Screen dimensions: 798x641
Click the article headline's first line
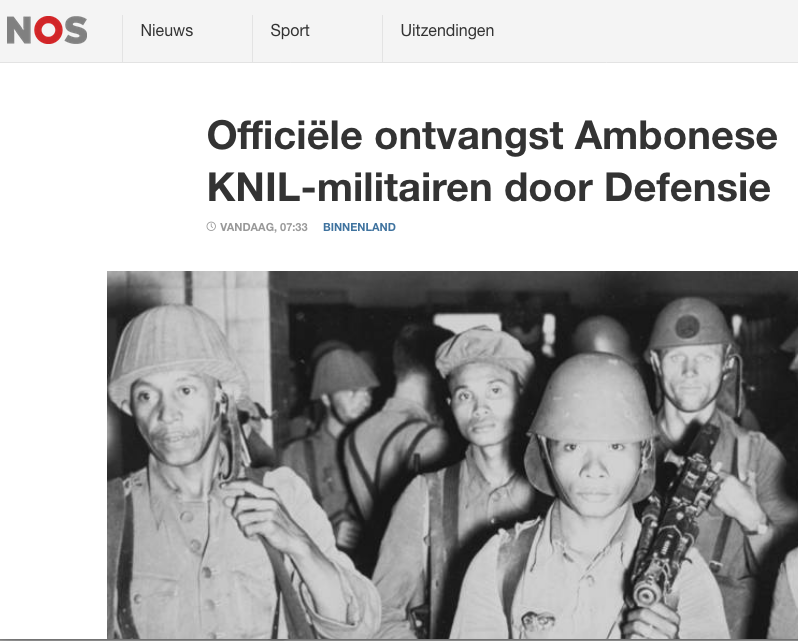coord(492,136)
